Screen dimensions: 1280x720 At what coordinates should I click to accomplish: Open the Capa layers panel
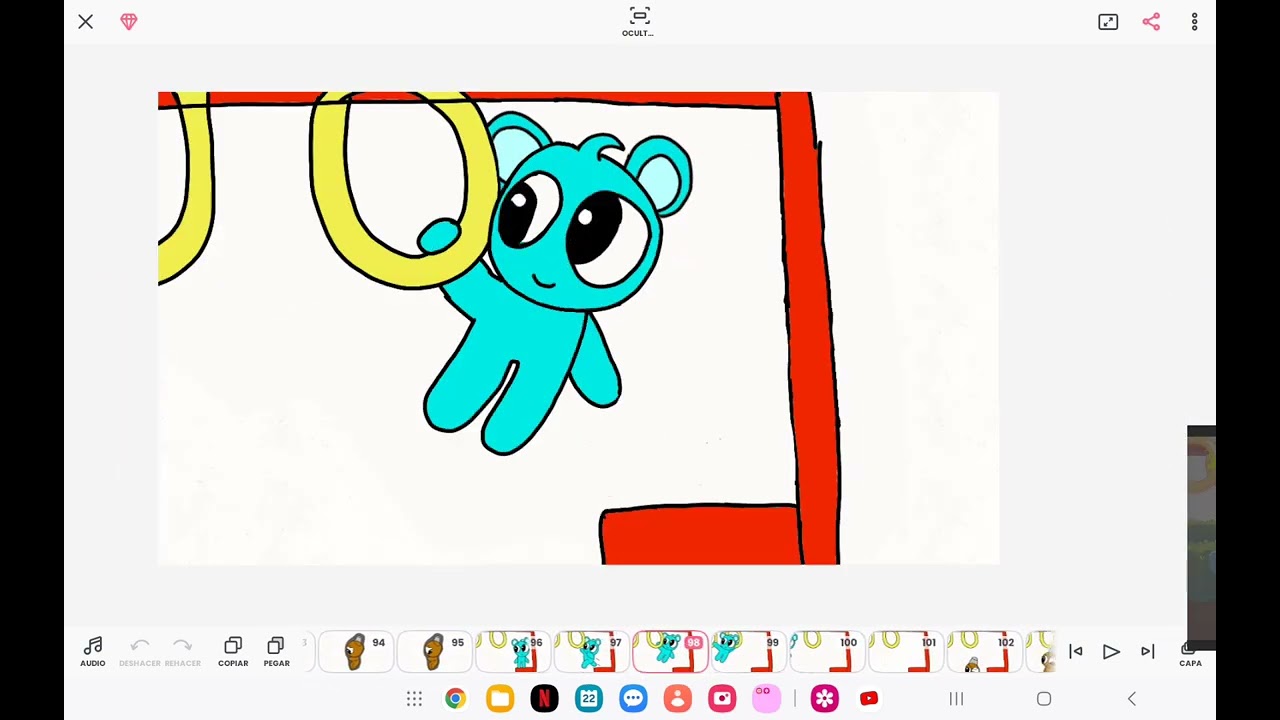click(x=1190, y=653)
